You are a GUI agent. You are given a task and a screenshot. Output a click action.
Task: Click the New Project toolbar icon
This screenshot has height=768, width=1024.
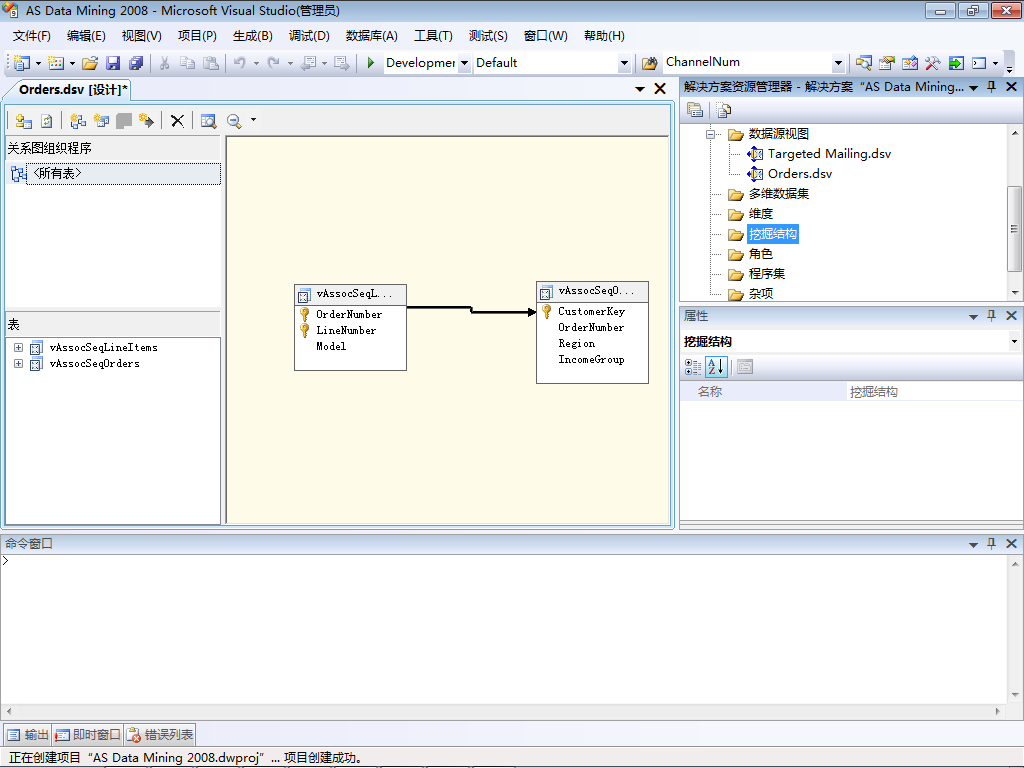(x=22, y=63)
